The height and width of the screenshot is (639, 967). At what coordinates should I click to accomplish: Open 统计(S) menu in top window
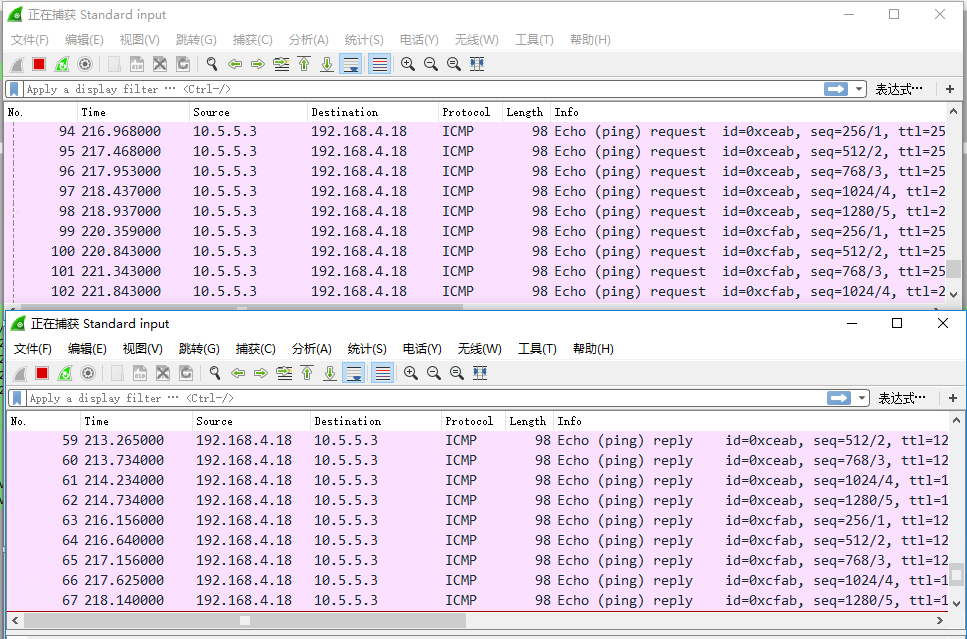(364, 40)
